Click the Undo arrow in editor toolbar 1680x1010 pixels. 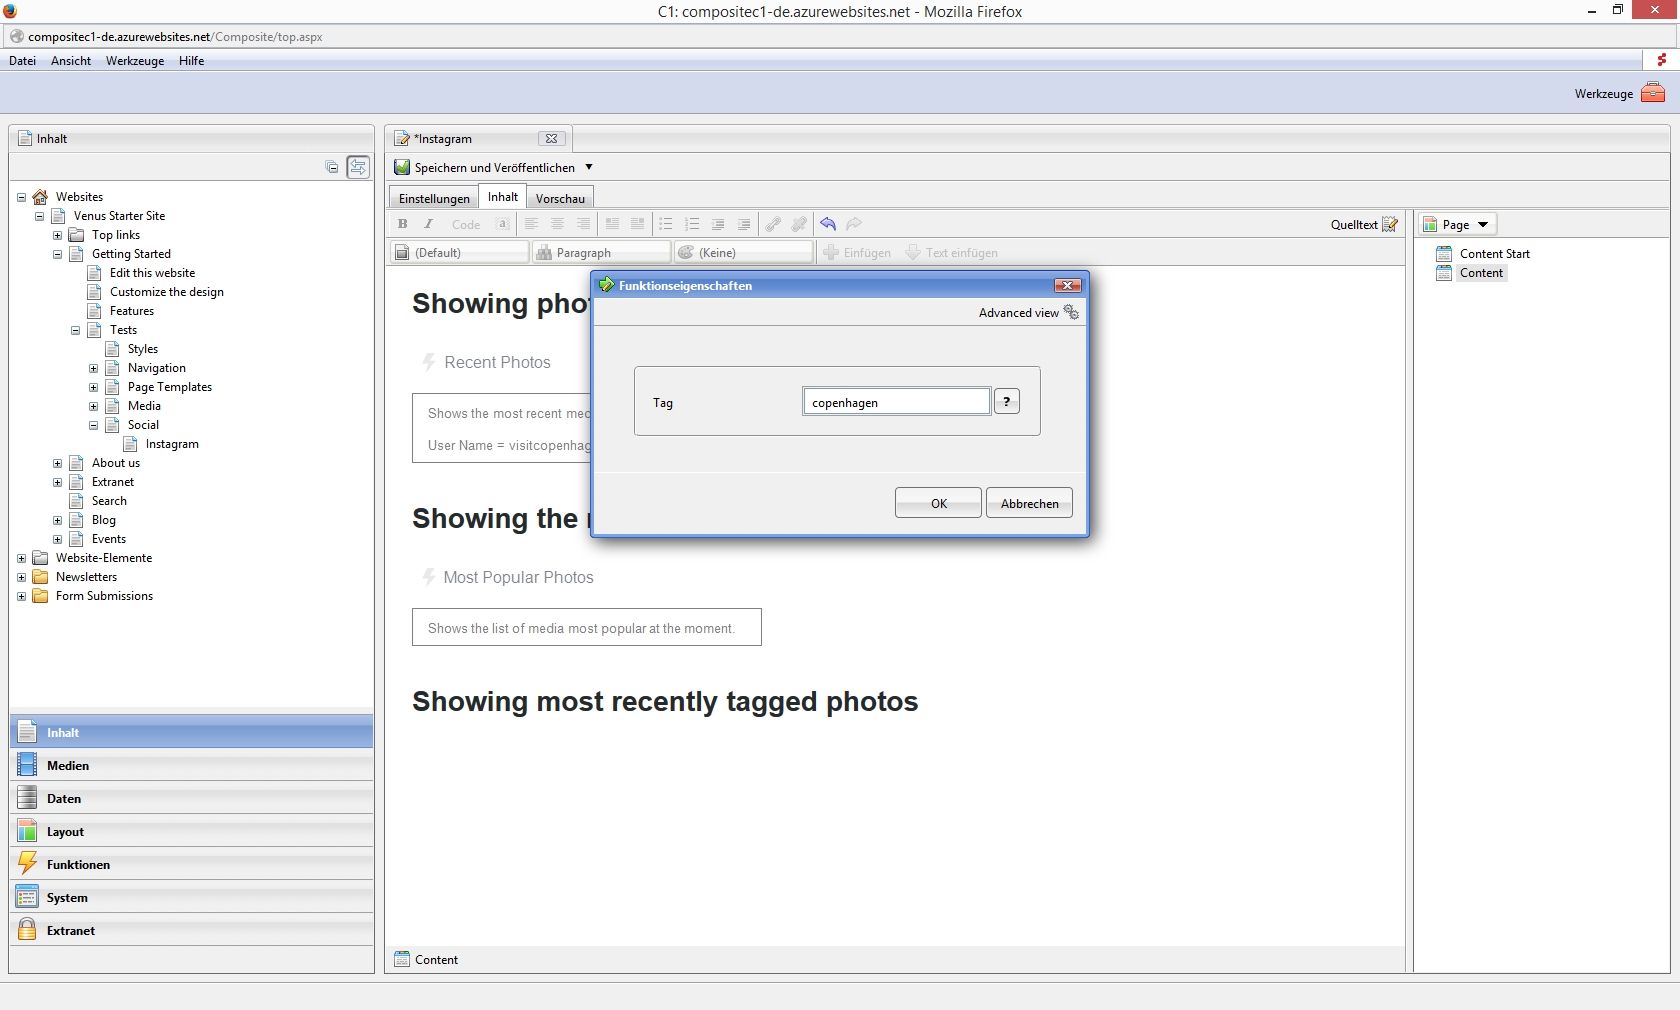(828, 224)
